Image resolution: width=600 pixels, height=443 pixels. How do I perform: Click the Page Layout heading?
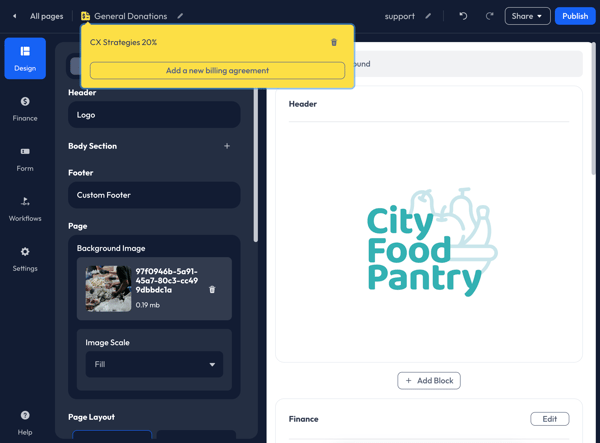[91, 417]
